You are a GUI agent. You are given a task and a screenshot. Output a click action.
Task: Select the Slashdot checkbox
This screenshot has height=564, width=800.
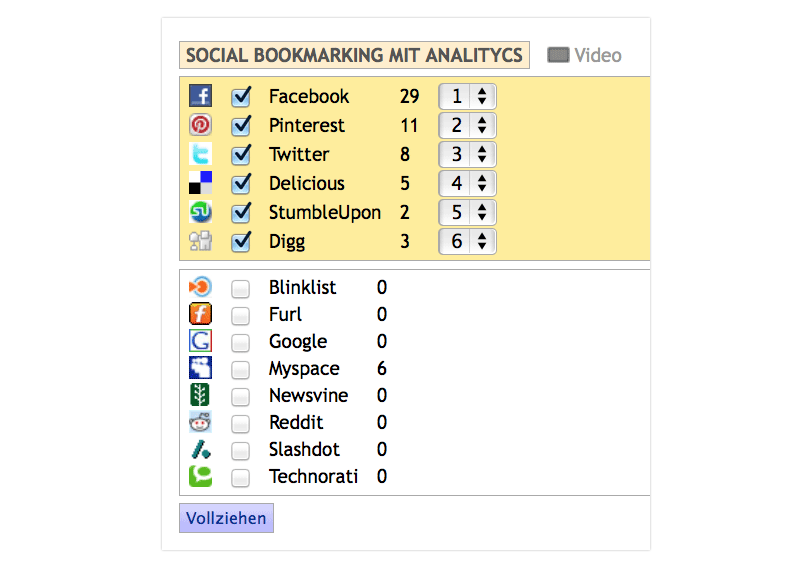[241, 450]
